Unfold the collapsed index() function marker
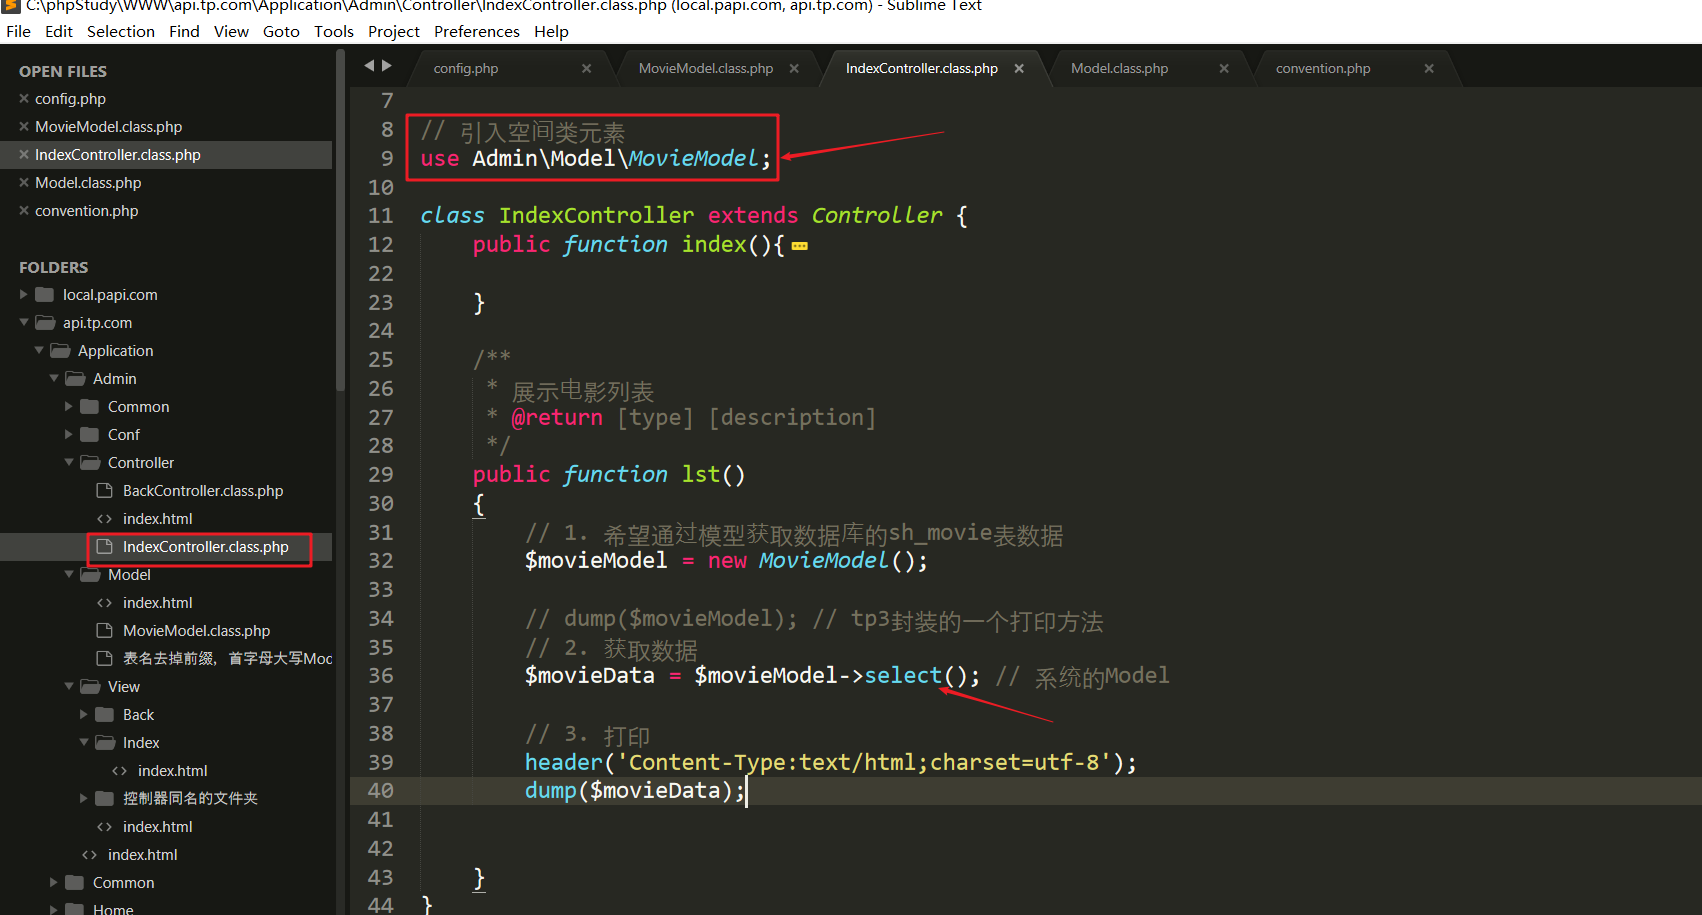1702x915 pixels. (800, 246)
